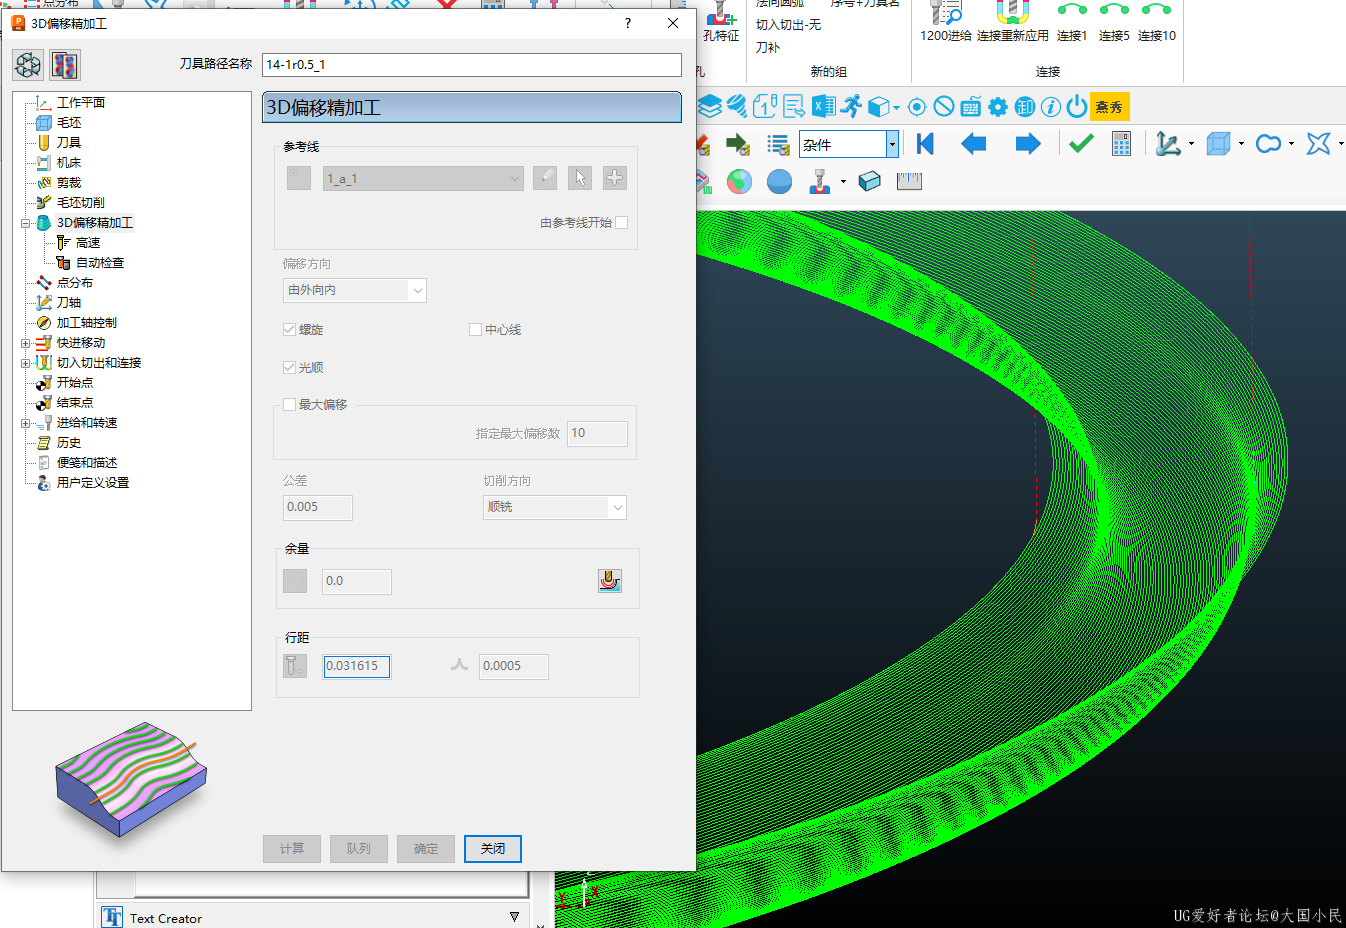Expand the 快进移动 tree node
1346x928 pixels.
(26, 343)
